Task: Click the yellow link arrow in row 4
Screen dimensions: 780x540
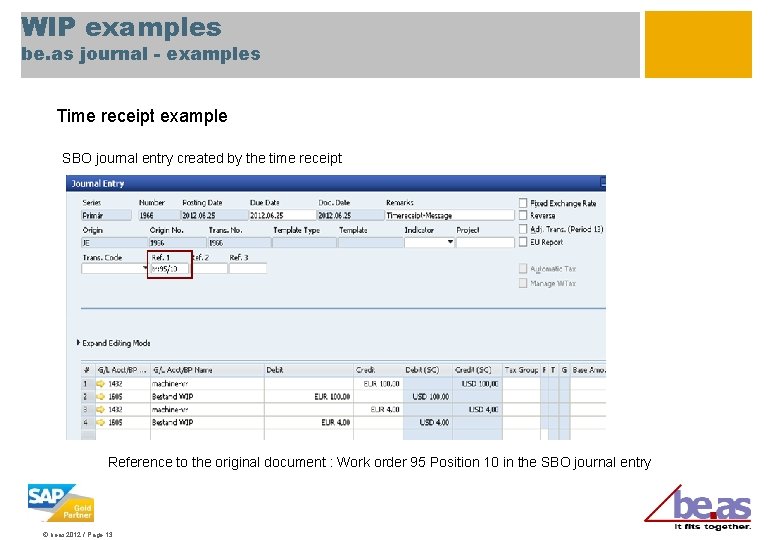Action: click(x=101, y=423)
